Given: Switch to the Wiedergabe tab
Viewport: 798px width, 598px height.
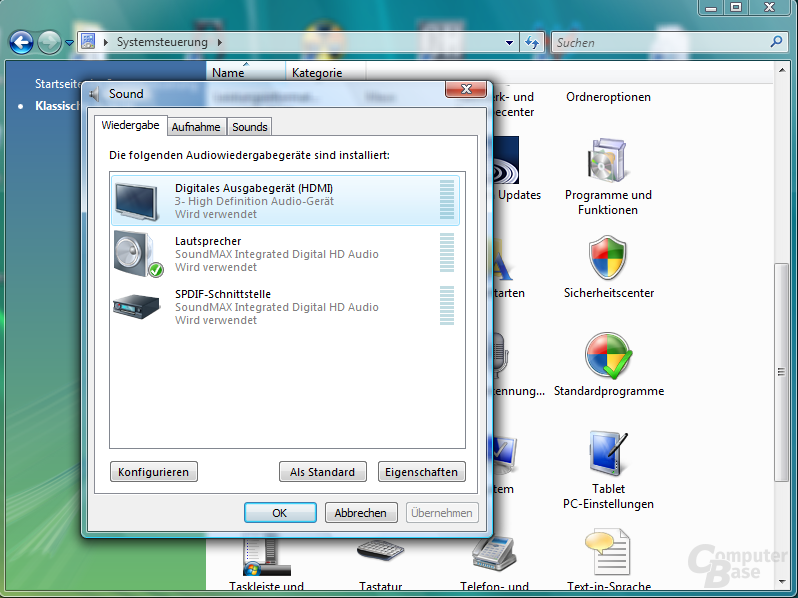Looking at the screenshot, I should pyautogui.click(x=130, y=125).
